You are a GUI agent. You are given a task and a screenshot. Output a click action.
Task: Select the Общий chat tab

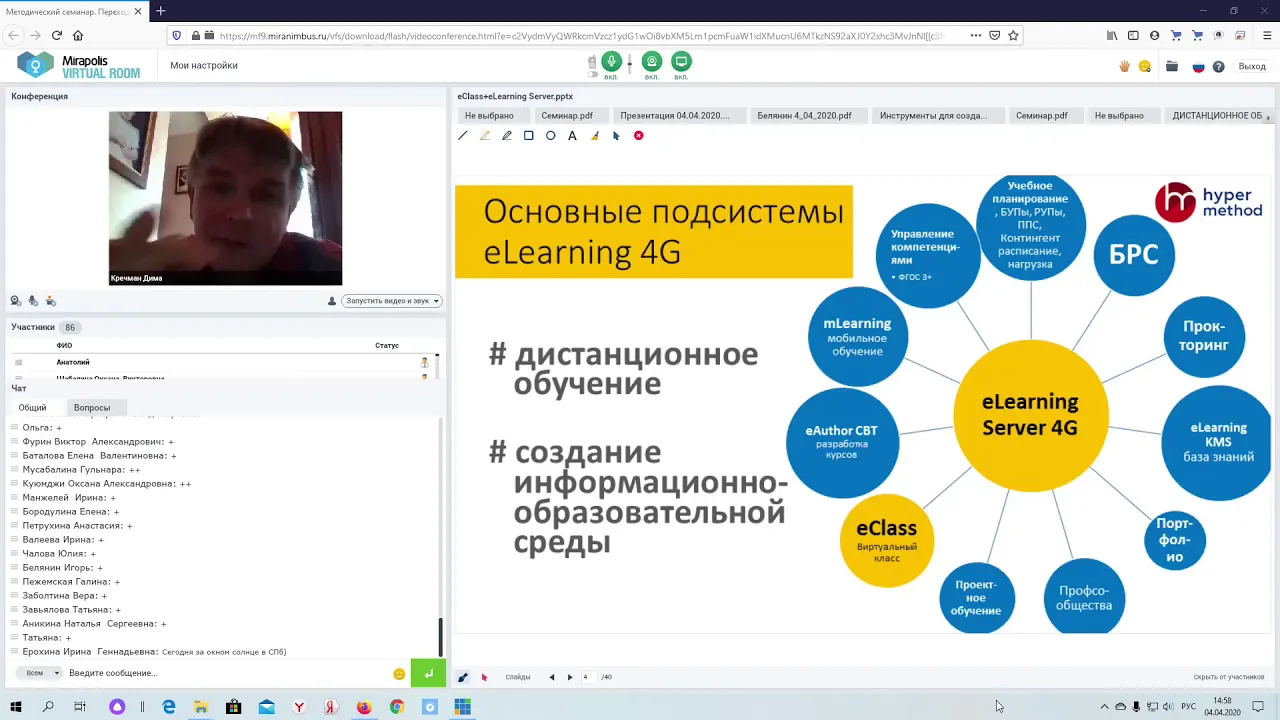(x=32, y=407)
